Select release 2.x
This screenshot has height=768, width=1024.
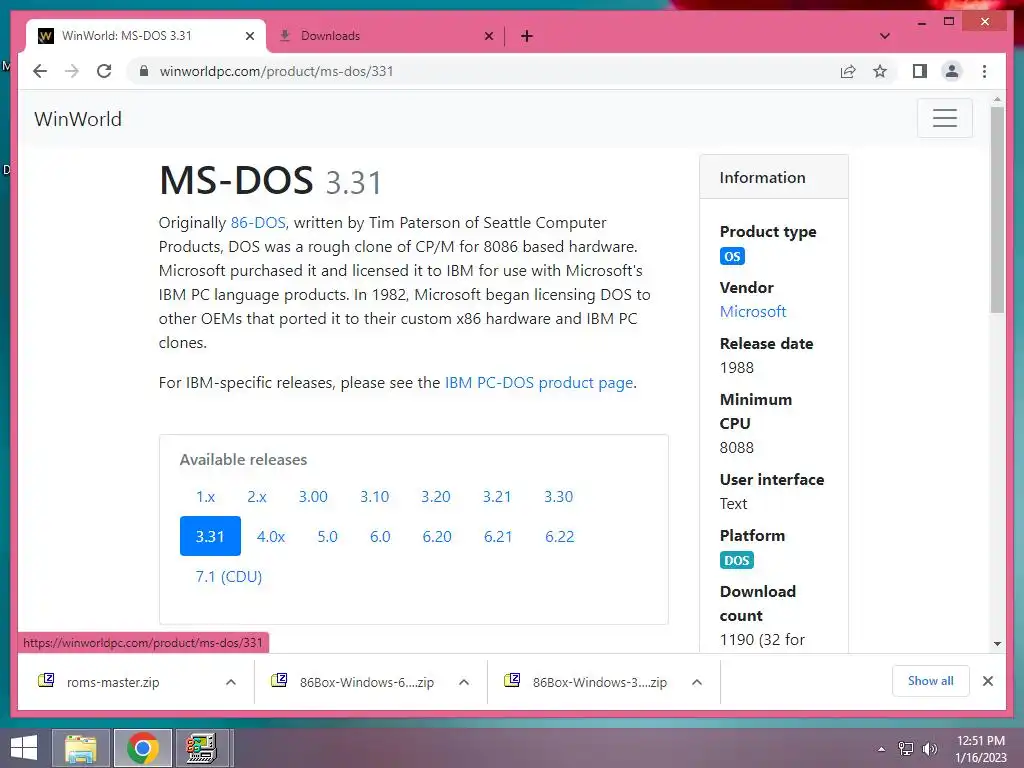[x=257, y=496]
